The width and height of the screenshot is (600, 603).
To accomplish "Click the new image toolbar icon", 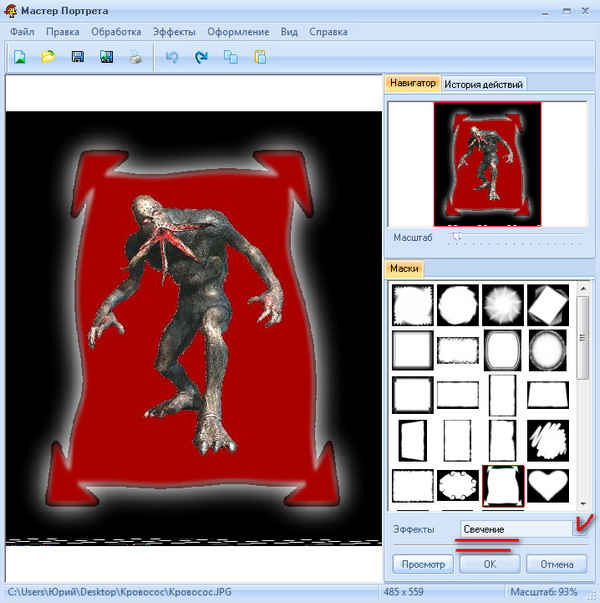I will tap(20, 57).
